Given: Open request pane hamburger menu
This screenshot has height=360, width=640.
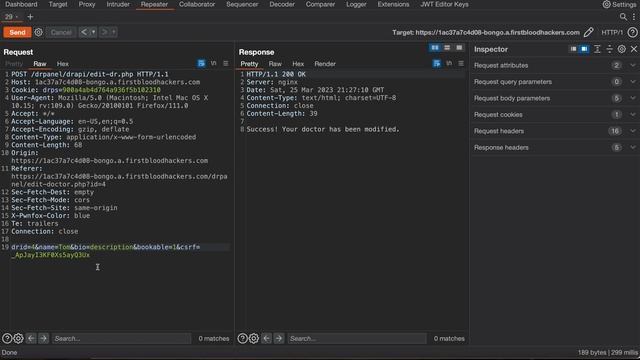Looking at the screenshot, I should pyautogui.click(x=226, y=64).
